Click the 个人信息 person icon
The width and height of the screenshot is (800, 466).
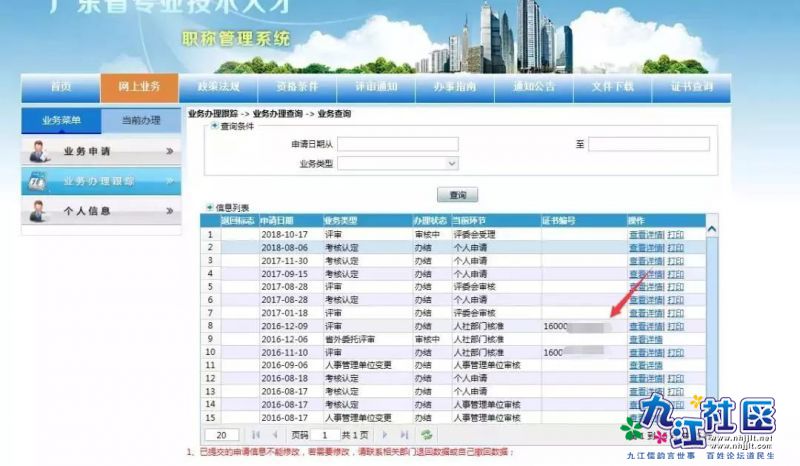click(x=38, y=211)
